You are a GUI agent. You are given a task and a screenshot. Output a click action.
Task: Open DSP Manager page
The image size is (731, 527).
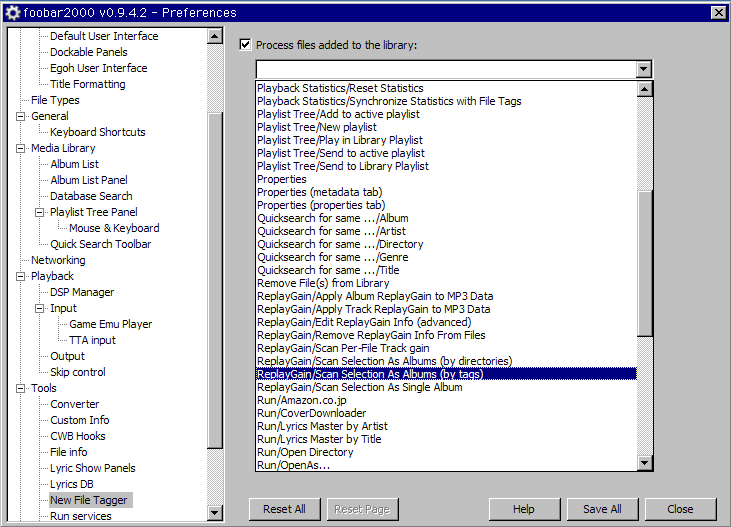(82, 292)
